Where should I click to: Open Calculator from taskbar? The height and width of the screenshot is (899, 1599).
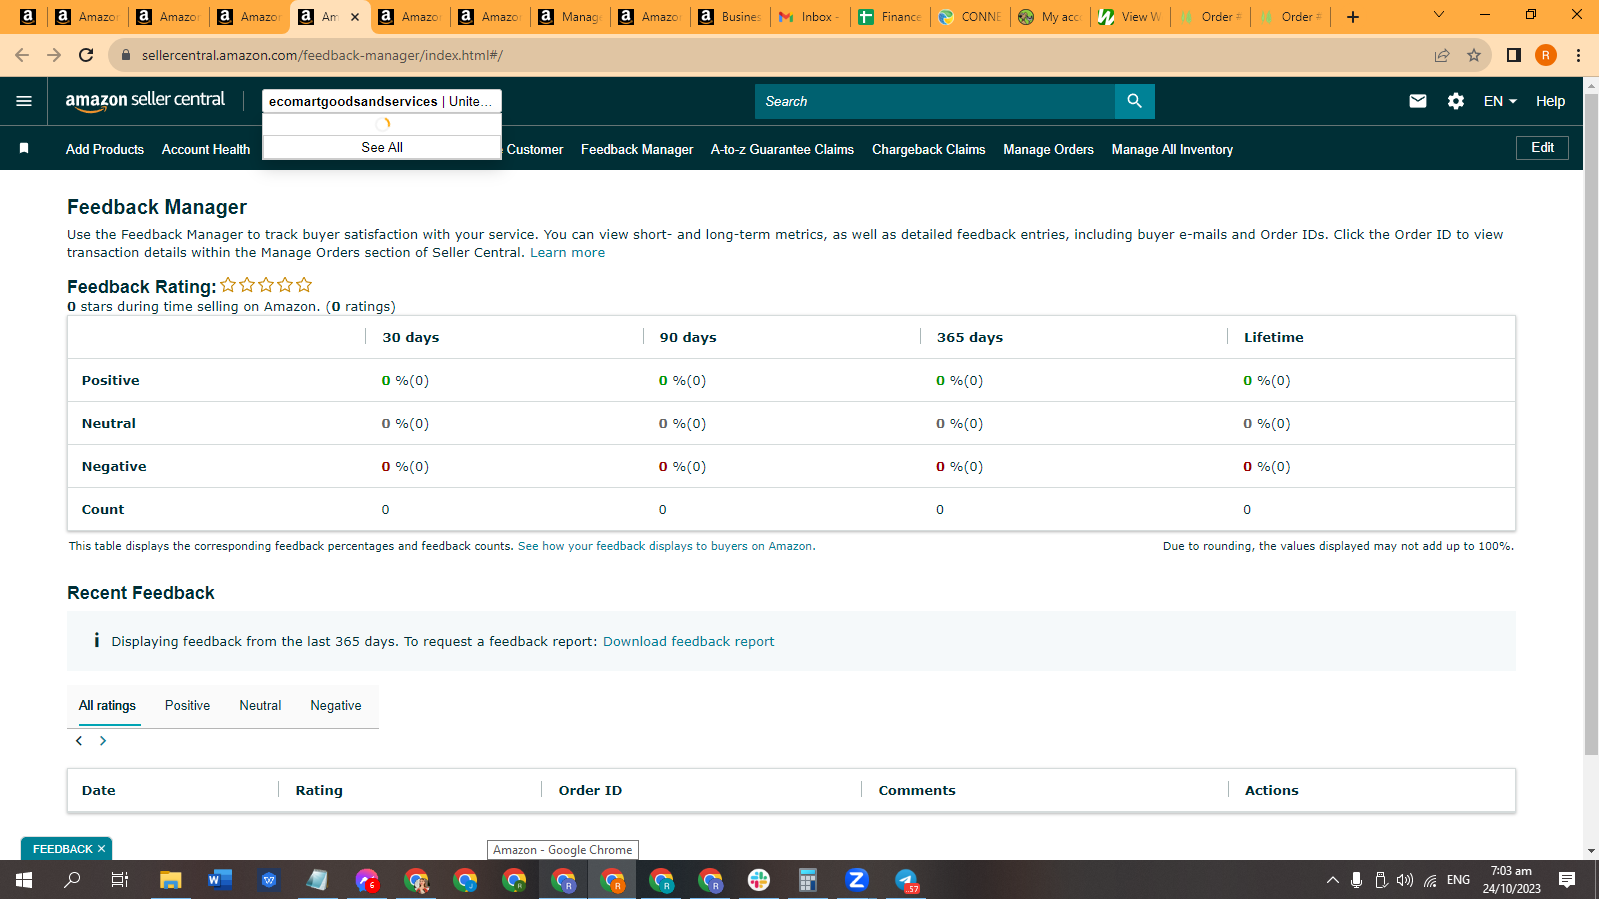pos(807,880)
